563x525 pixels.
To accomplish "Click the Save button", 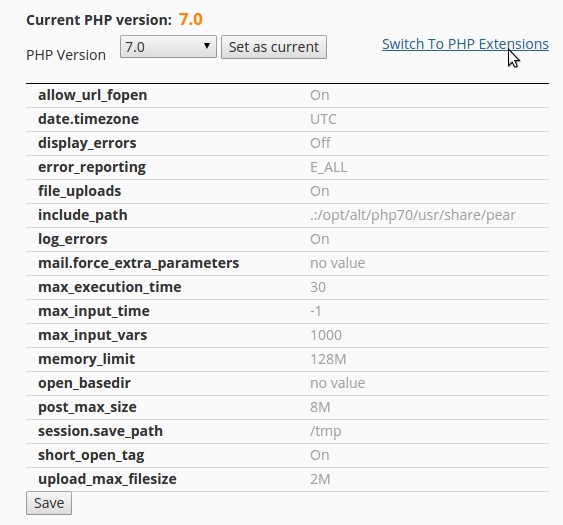I will (x=49, y=503).
